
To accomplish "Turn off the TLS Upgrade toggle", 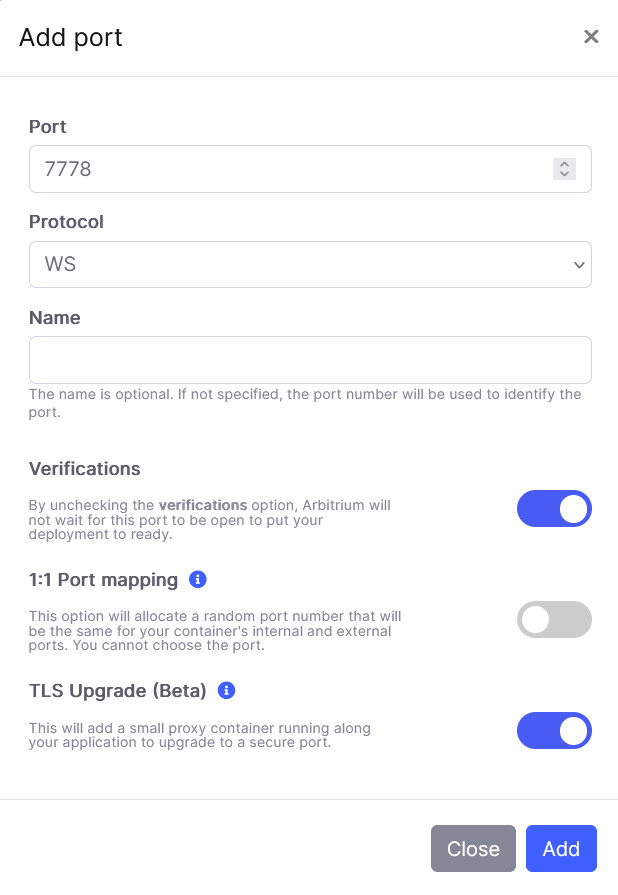I will (x=554, y=730).
